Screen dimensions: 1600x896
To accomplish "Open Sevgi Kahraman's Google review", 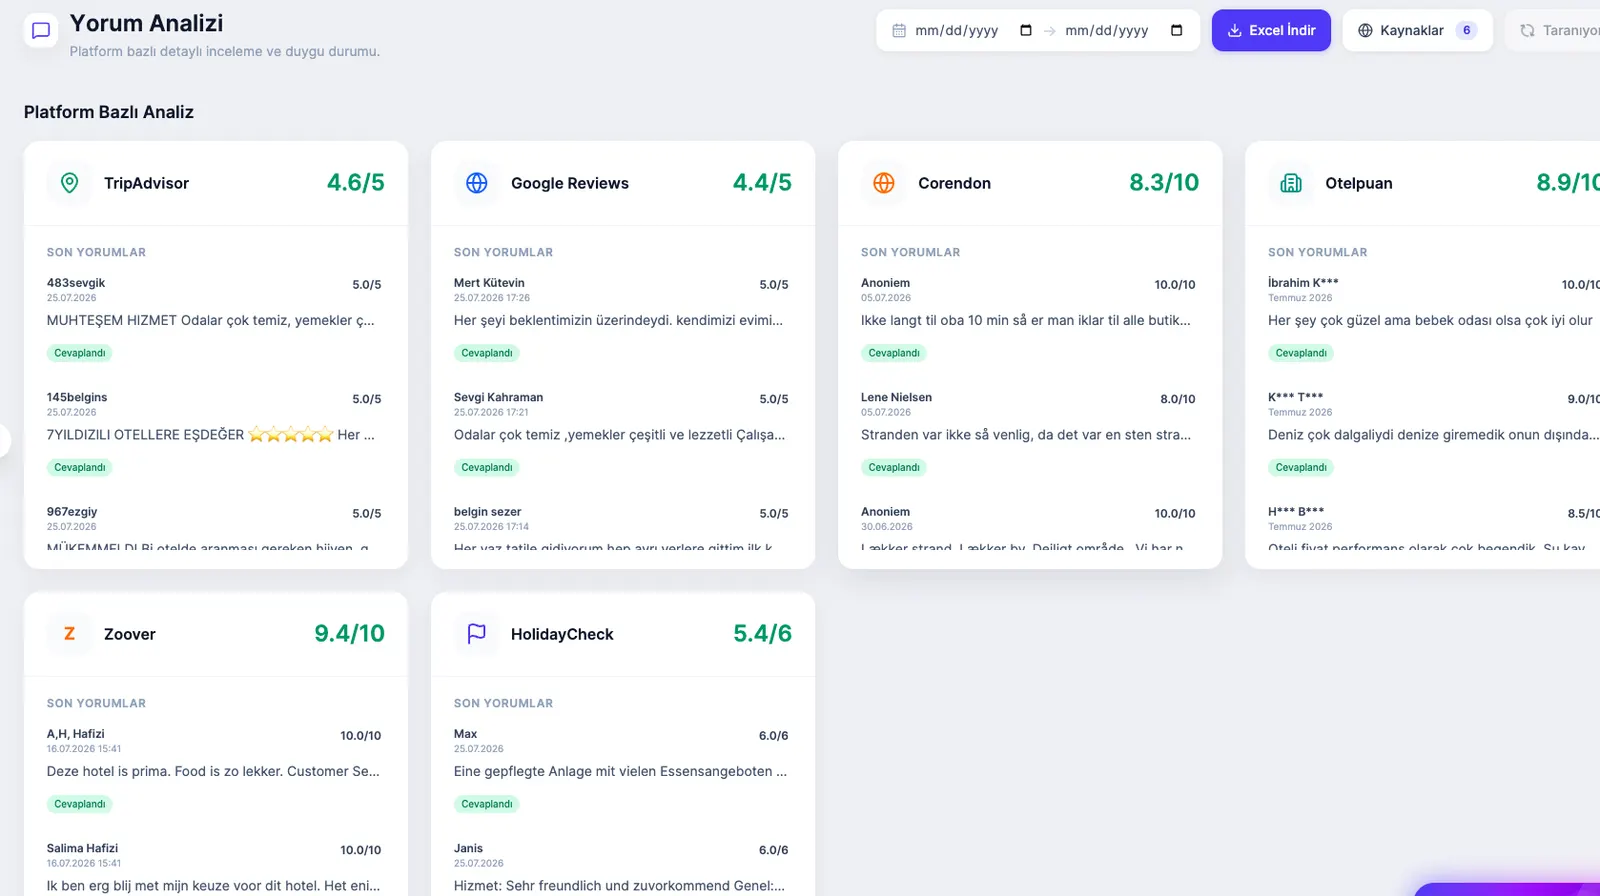I will [621, 432].
